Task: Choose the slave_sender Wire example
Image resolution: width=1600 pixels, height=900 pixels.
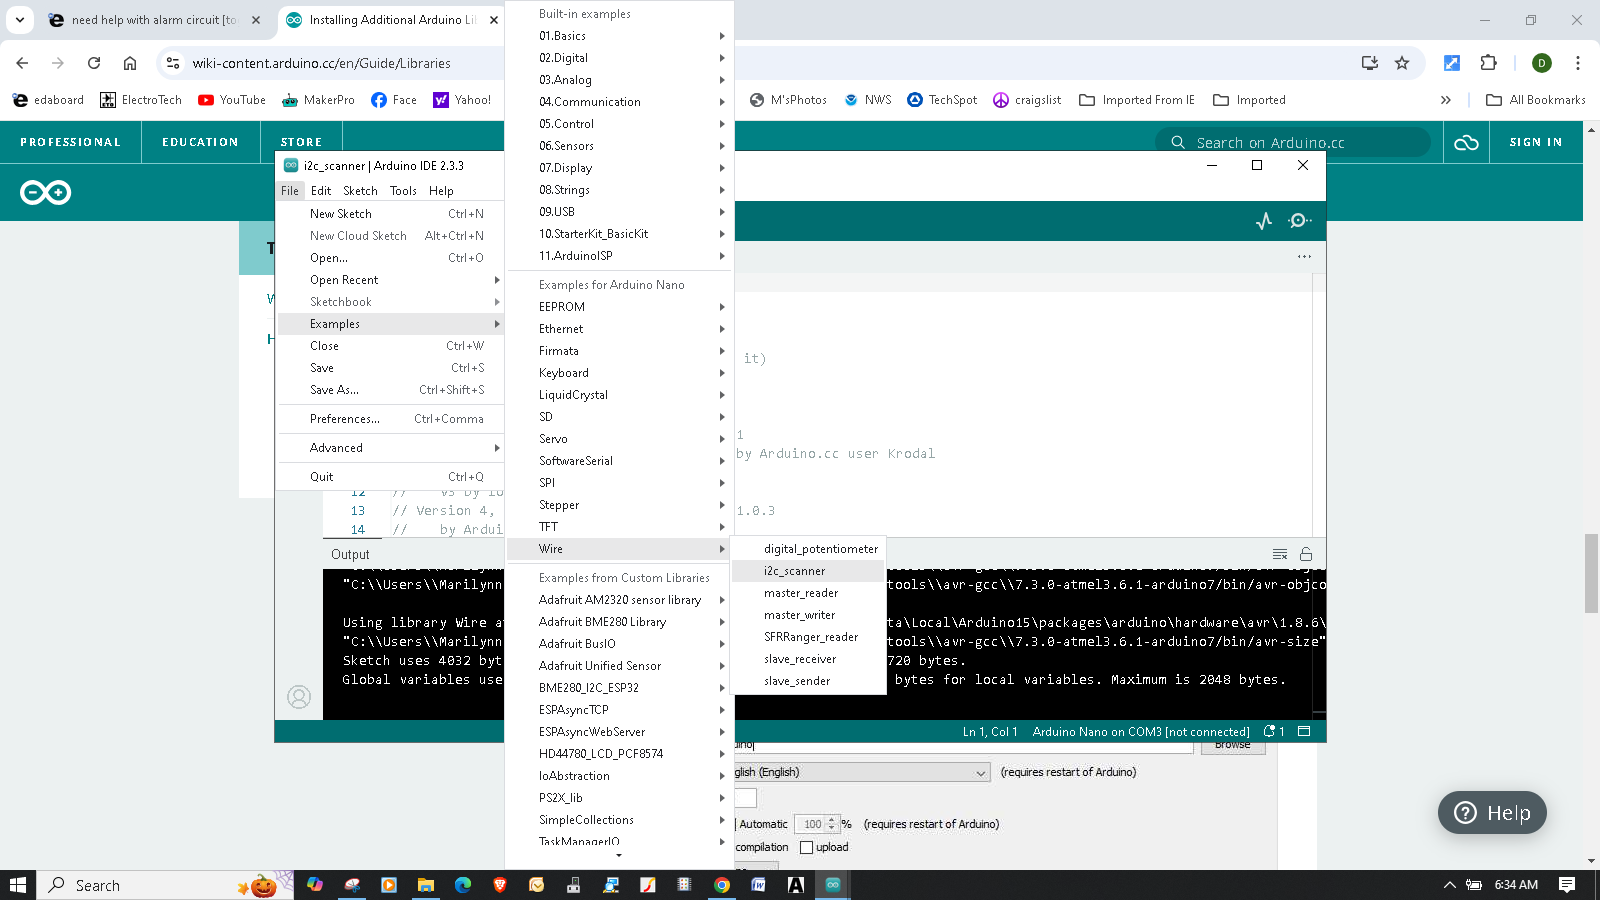Action: pyautogui.click(x=809, y=681)
